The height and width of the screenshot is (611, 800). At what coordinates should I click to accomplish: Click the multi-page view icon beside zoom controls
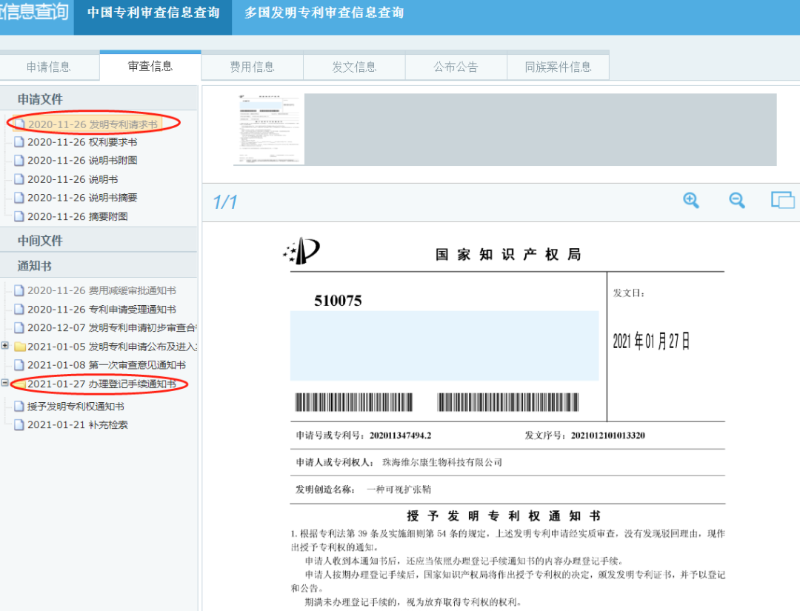[x=783, y=200]
